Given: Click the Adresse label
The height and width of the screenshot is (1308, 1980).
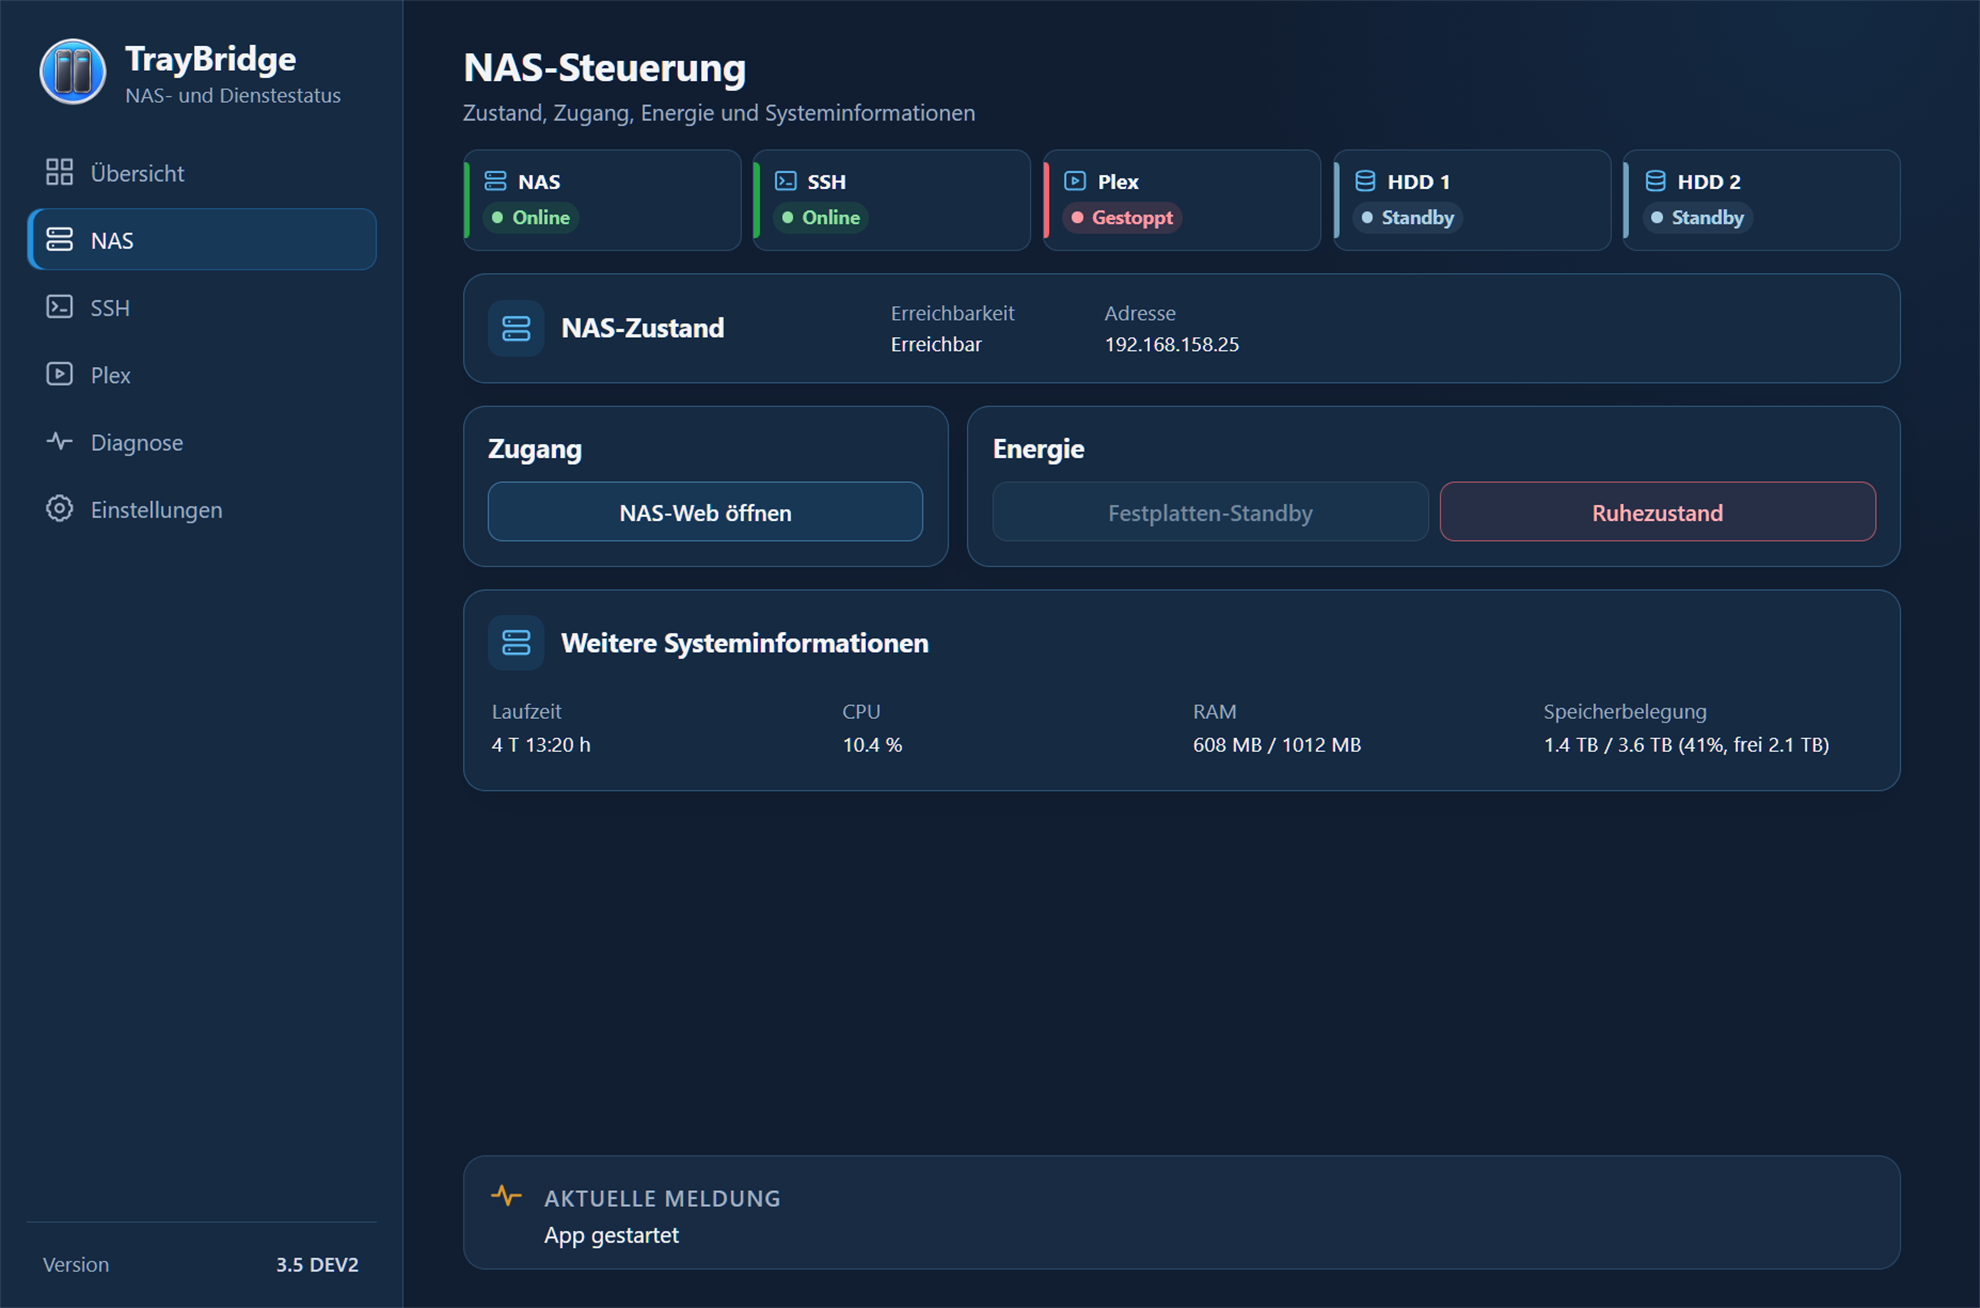Looking at the screenshot, I should tap(1139, 313).
